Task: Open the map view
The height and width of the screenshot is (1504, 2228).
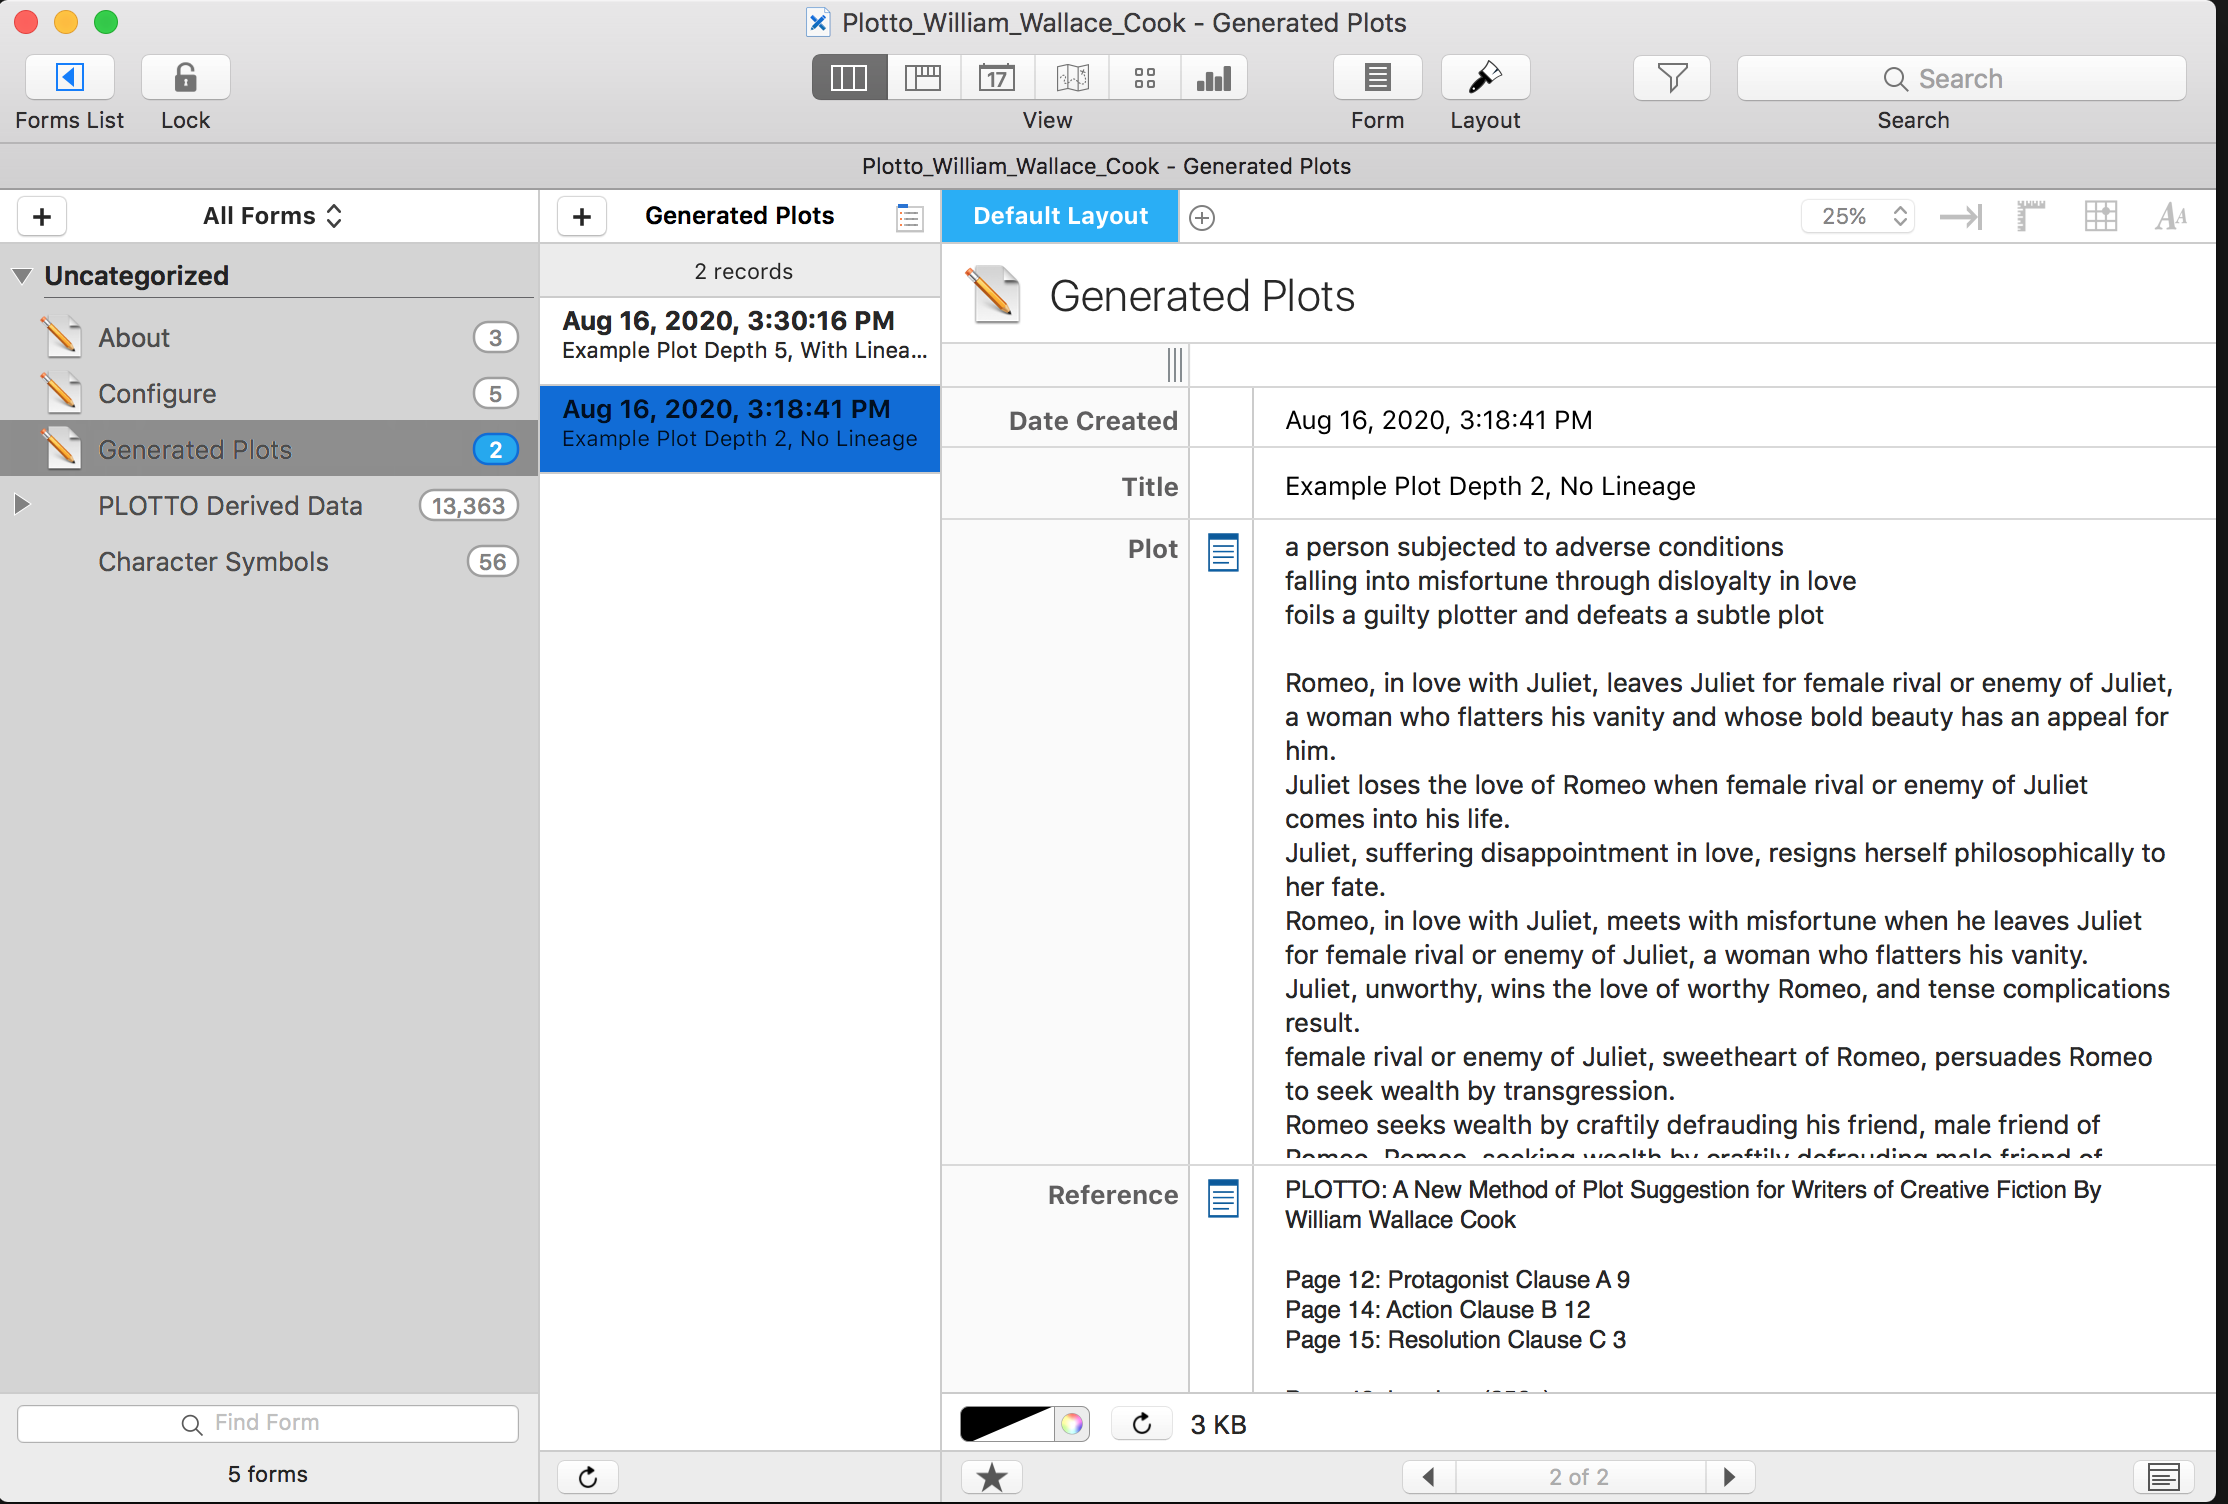Action: coord(1072,78)
